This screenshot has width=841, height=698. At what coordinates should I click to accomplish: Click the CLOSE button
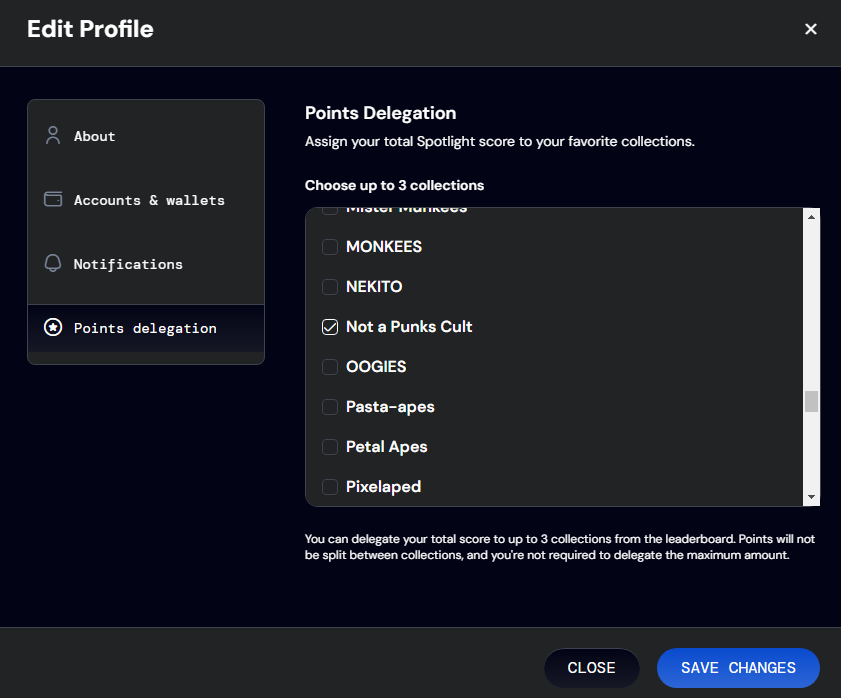point(591,668)
